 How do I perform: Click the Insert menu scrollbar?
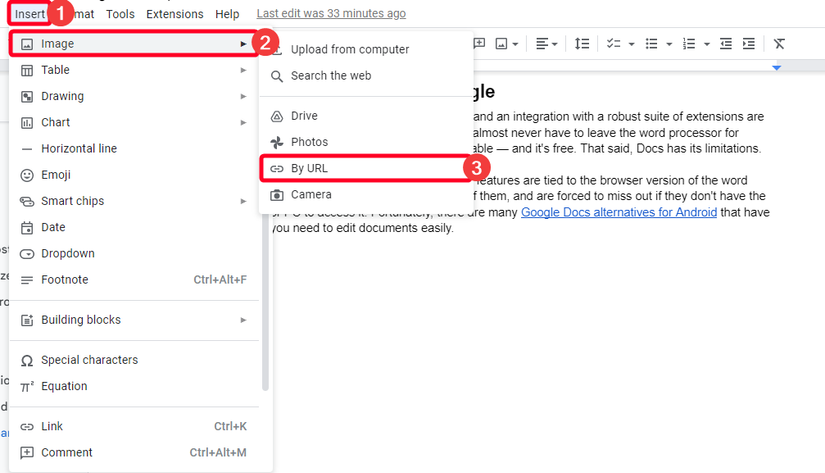click(265, 300)
